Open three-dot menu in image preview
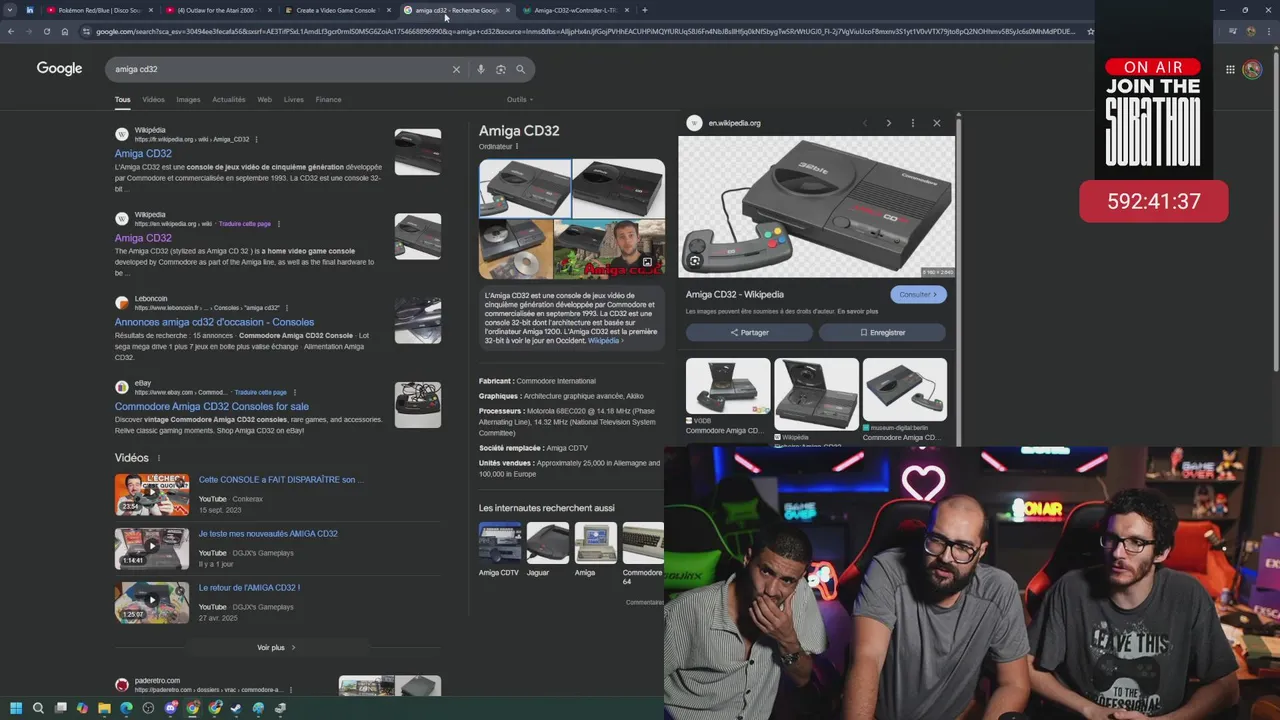 912,123
